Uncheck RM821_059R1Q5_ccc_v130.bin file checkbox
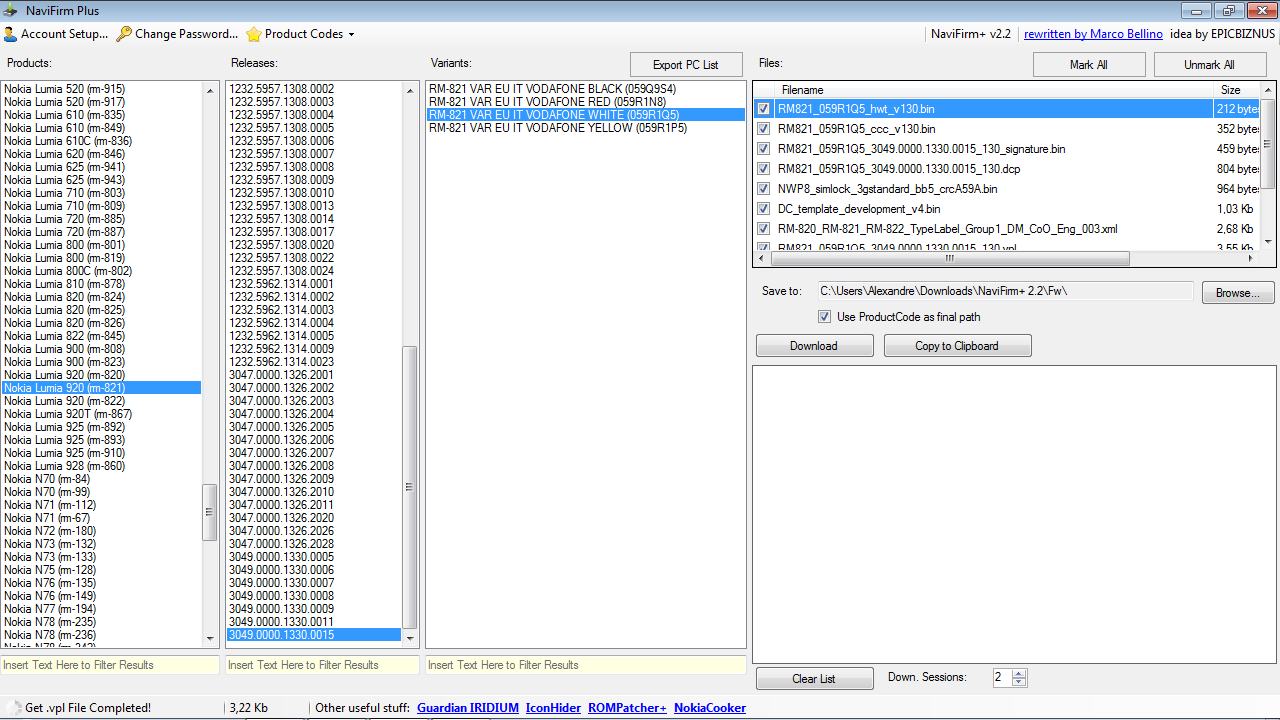Image resolution: width=1280 pixels, height=720 pixels. coord(764,129)
